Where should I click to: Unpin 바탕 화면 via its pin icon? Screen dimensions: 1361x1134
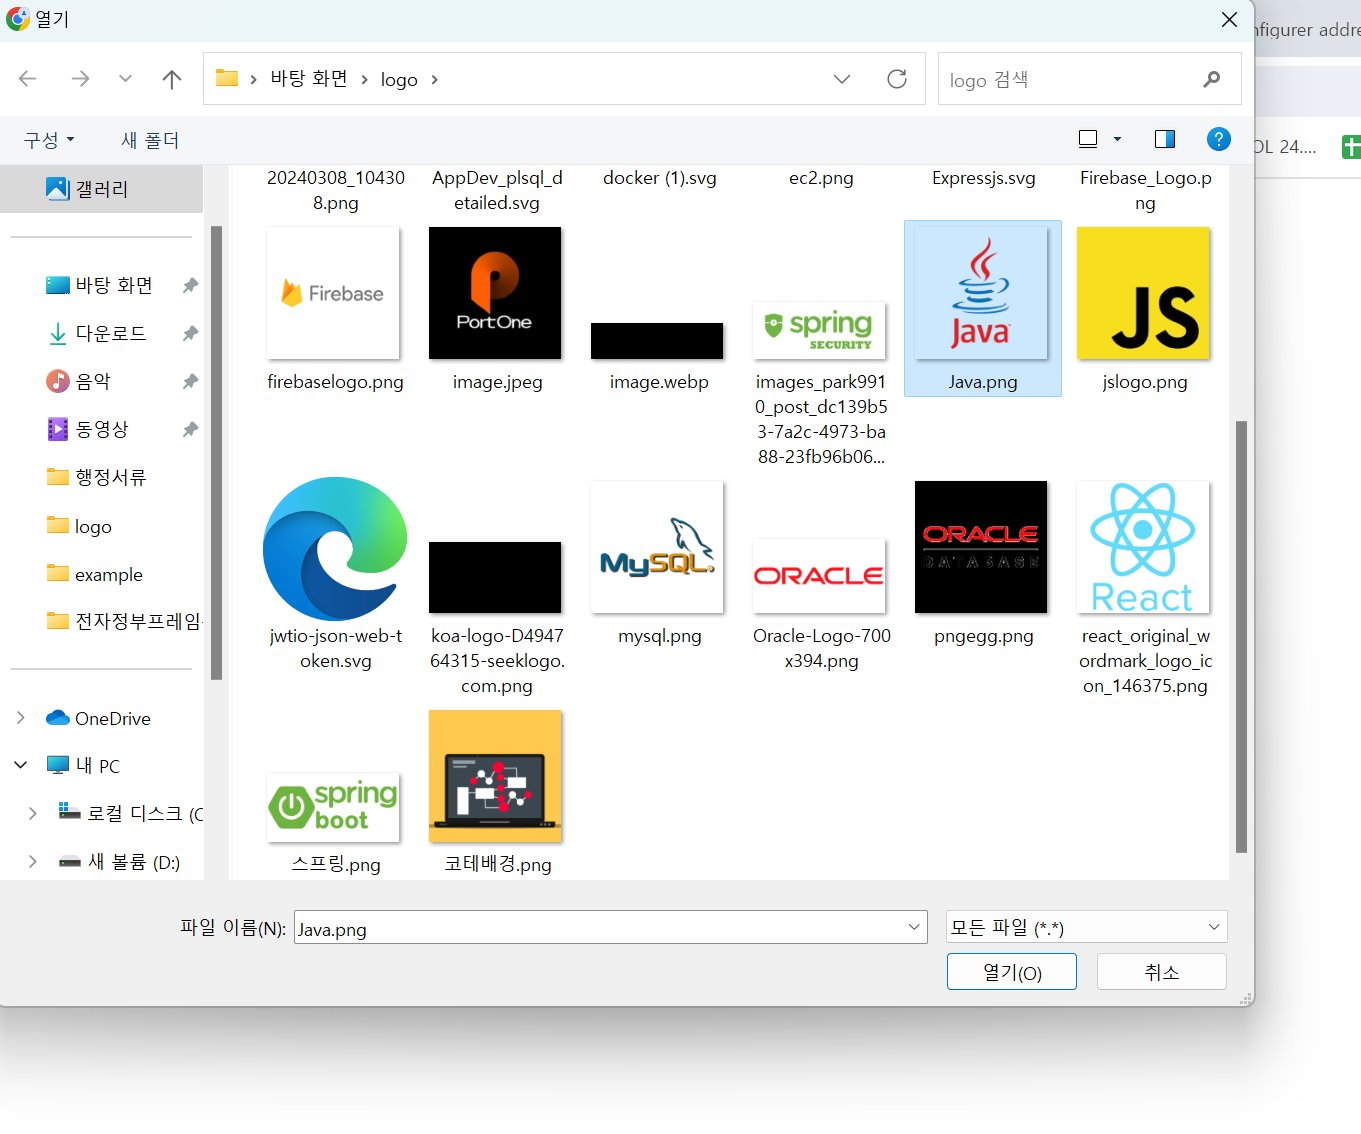point(190,285)
